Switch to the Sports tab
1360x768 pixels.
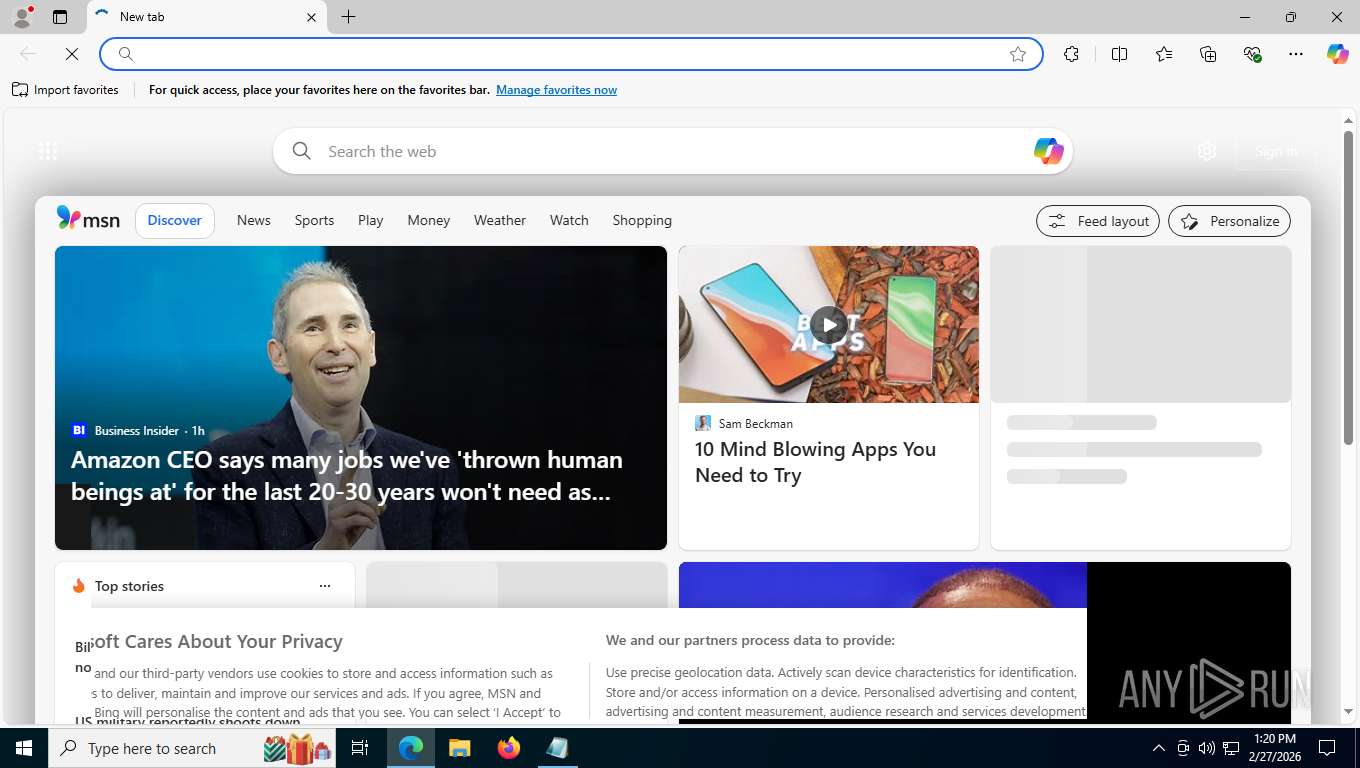pyautogui.click(x=314, y=220)
